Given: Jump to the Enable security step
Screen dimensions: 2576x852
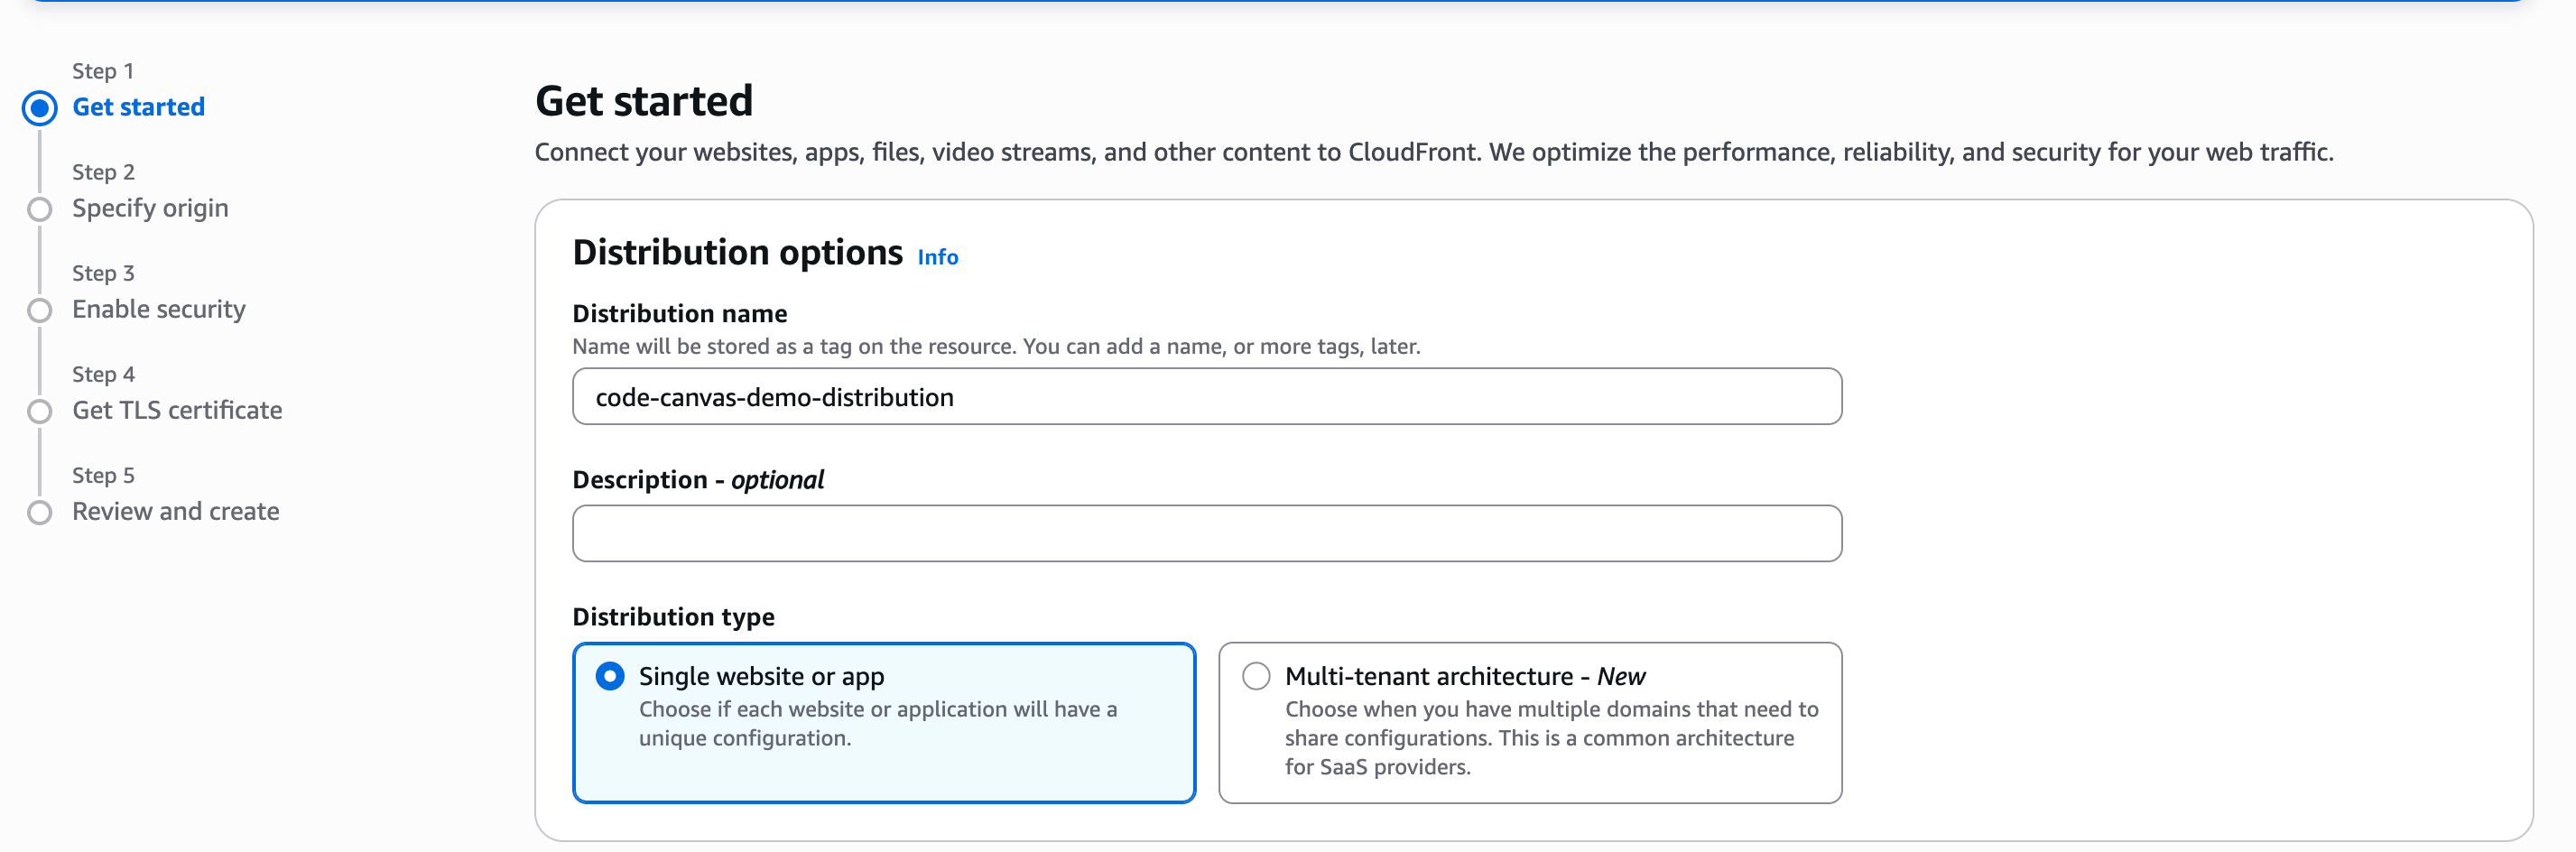Looking at the screenshot, I should tap(158, 309).
